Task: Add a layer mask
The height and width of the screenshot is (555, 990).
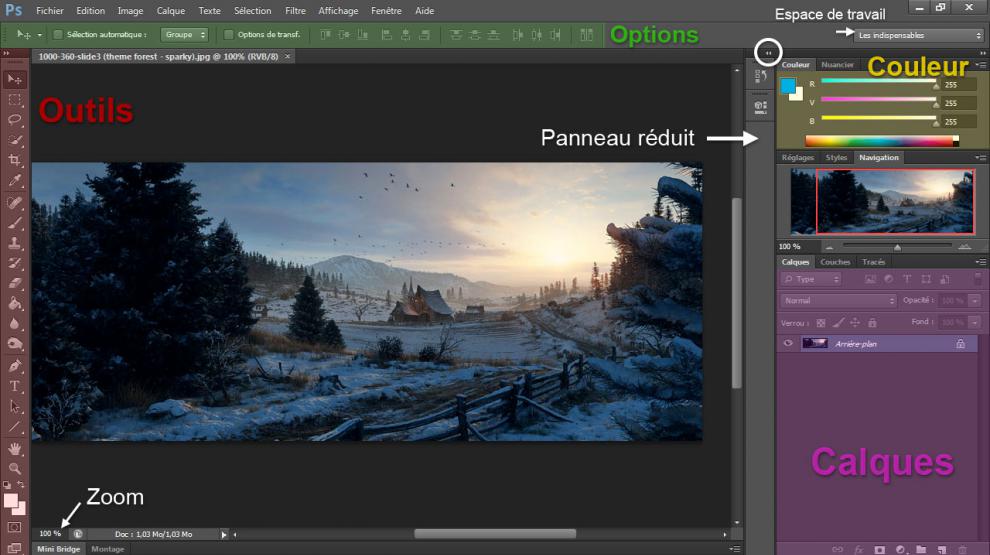Action: [880, 550]
